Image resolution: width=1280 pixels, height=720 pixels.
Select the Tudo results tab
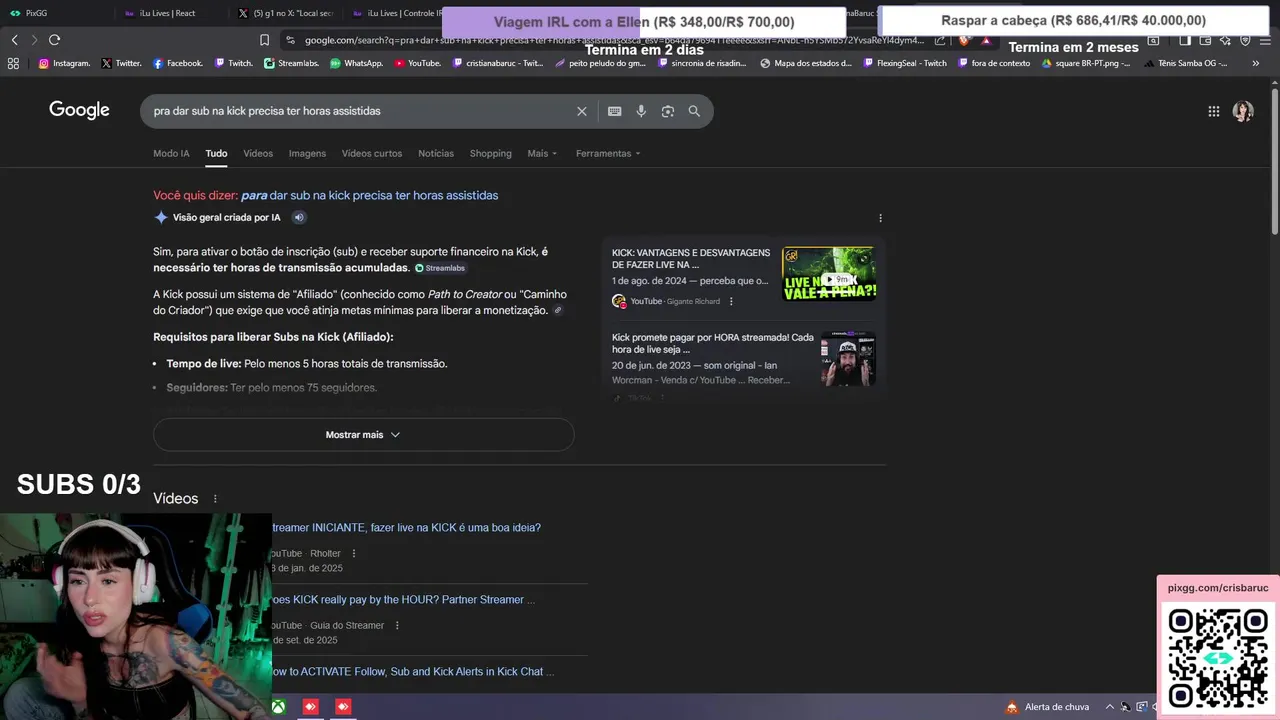(x=216, y=153)
